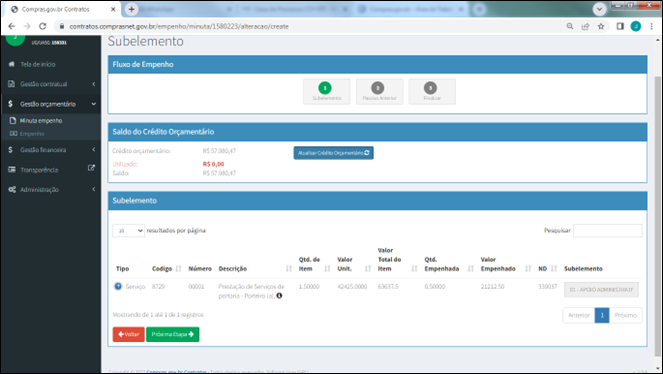Click the green Próxima Etapa button

point(173,334)
